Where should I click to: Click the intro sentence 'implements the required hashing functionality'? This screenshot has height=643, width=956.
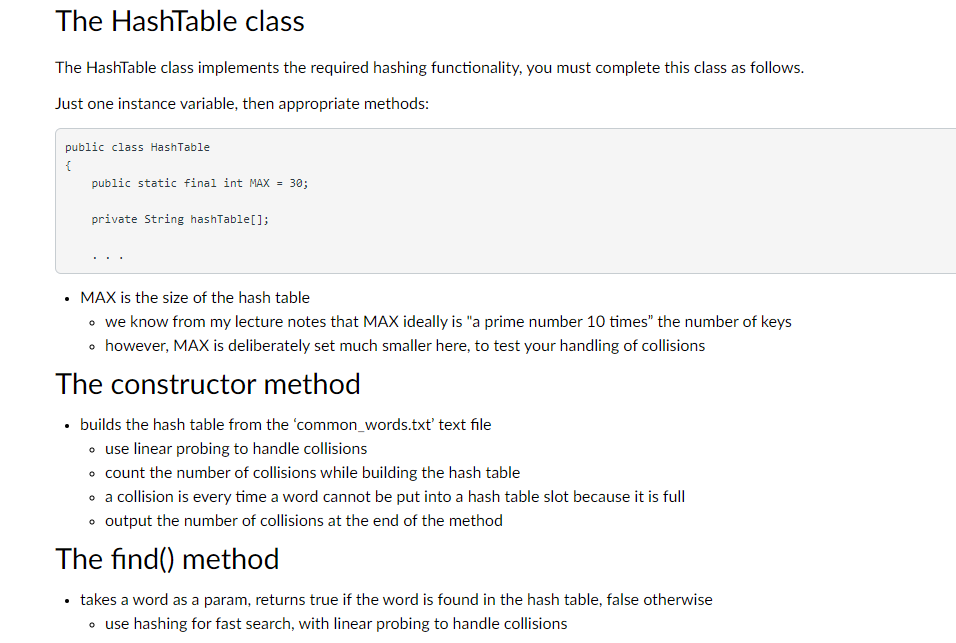coord(429,68)
